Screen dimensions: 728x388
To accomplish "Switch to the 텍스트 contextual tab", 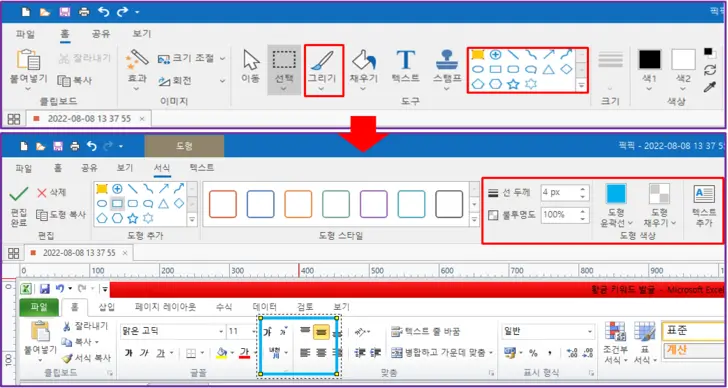I will 202,168.
